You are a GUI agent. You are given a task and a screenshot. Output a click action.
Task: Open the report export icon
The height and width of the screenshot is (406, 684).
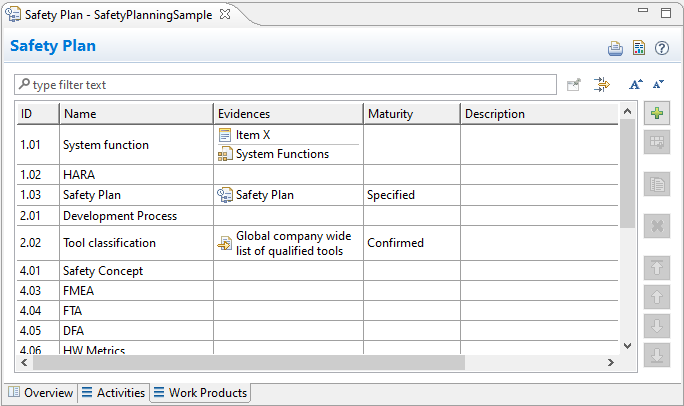(639, 48)
